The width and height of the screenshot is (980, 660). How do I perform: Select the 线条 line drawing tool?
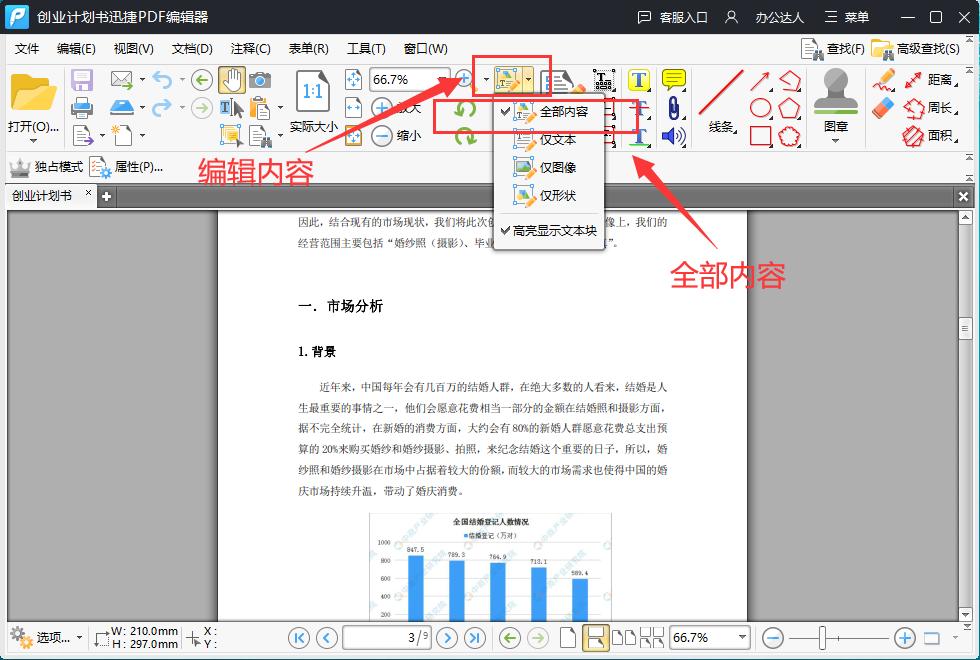(x=722, y=100)
